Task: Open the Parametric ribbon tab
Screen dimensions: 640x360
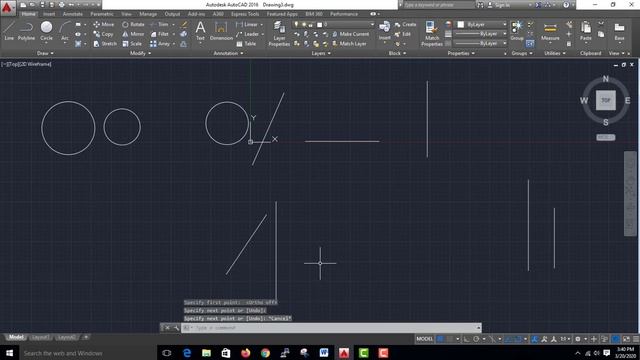Action: 102,14
